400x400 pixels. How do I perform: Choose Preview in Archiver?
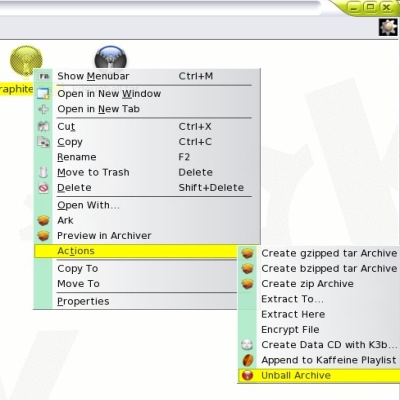(x=147, y=236)
